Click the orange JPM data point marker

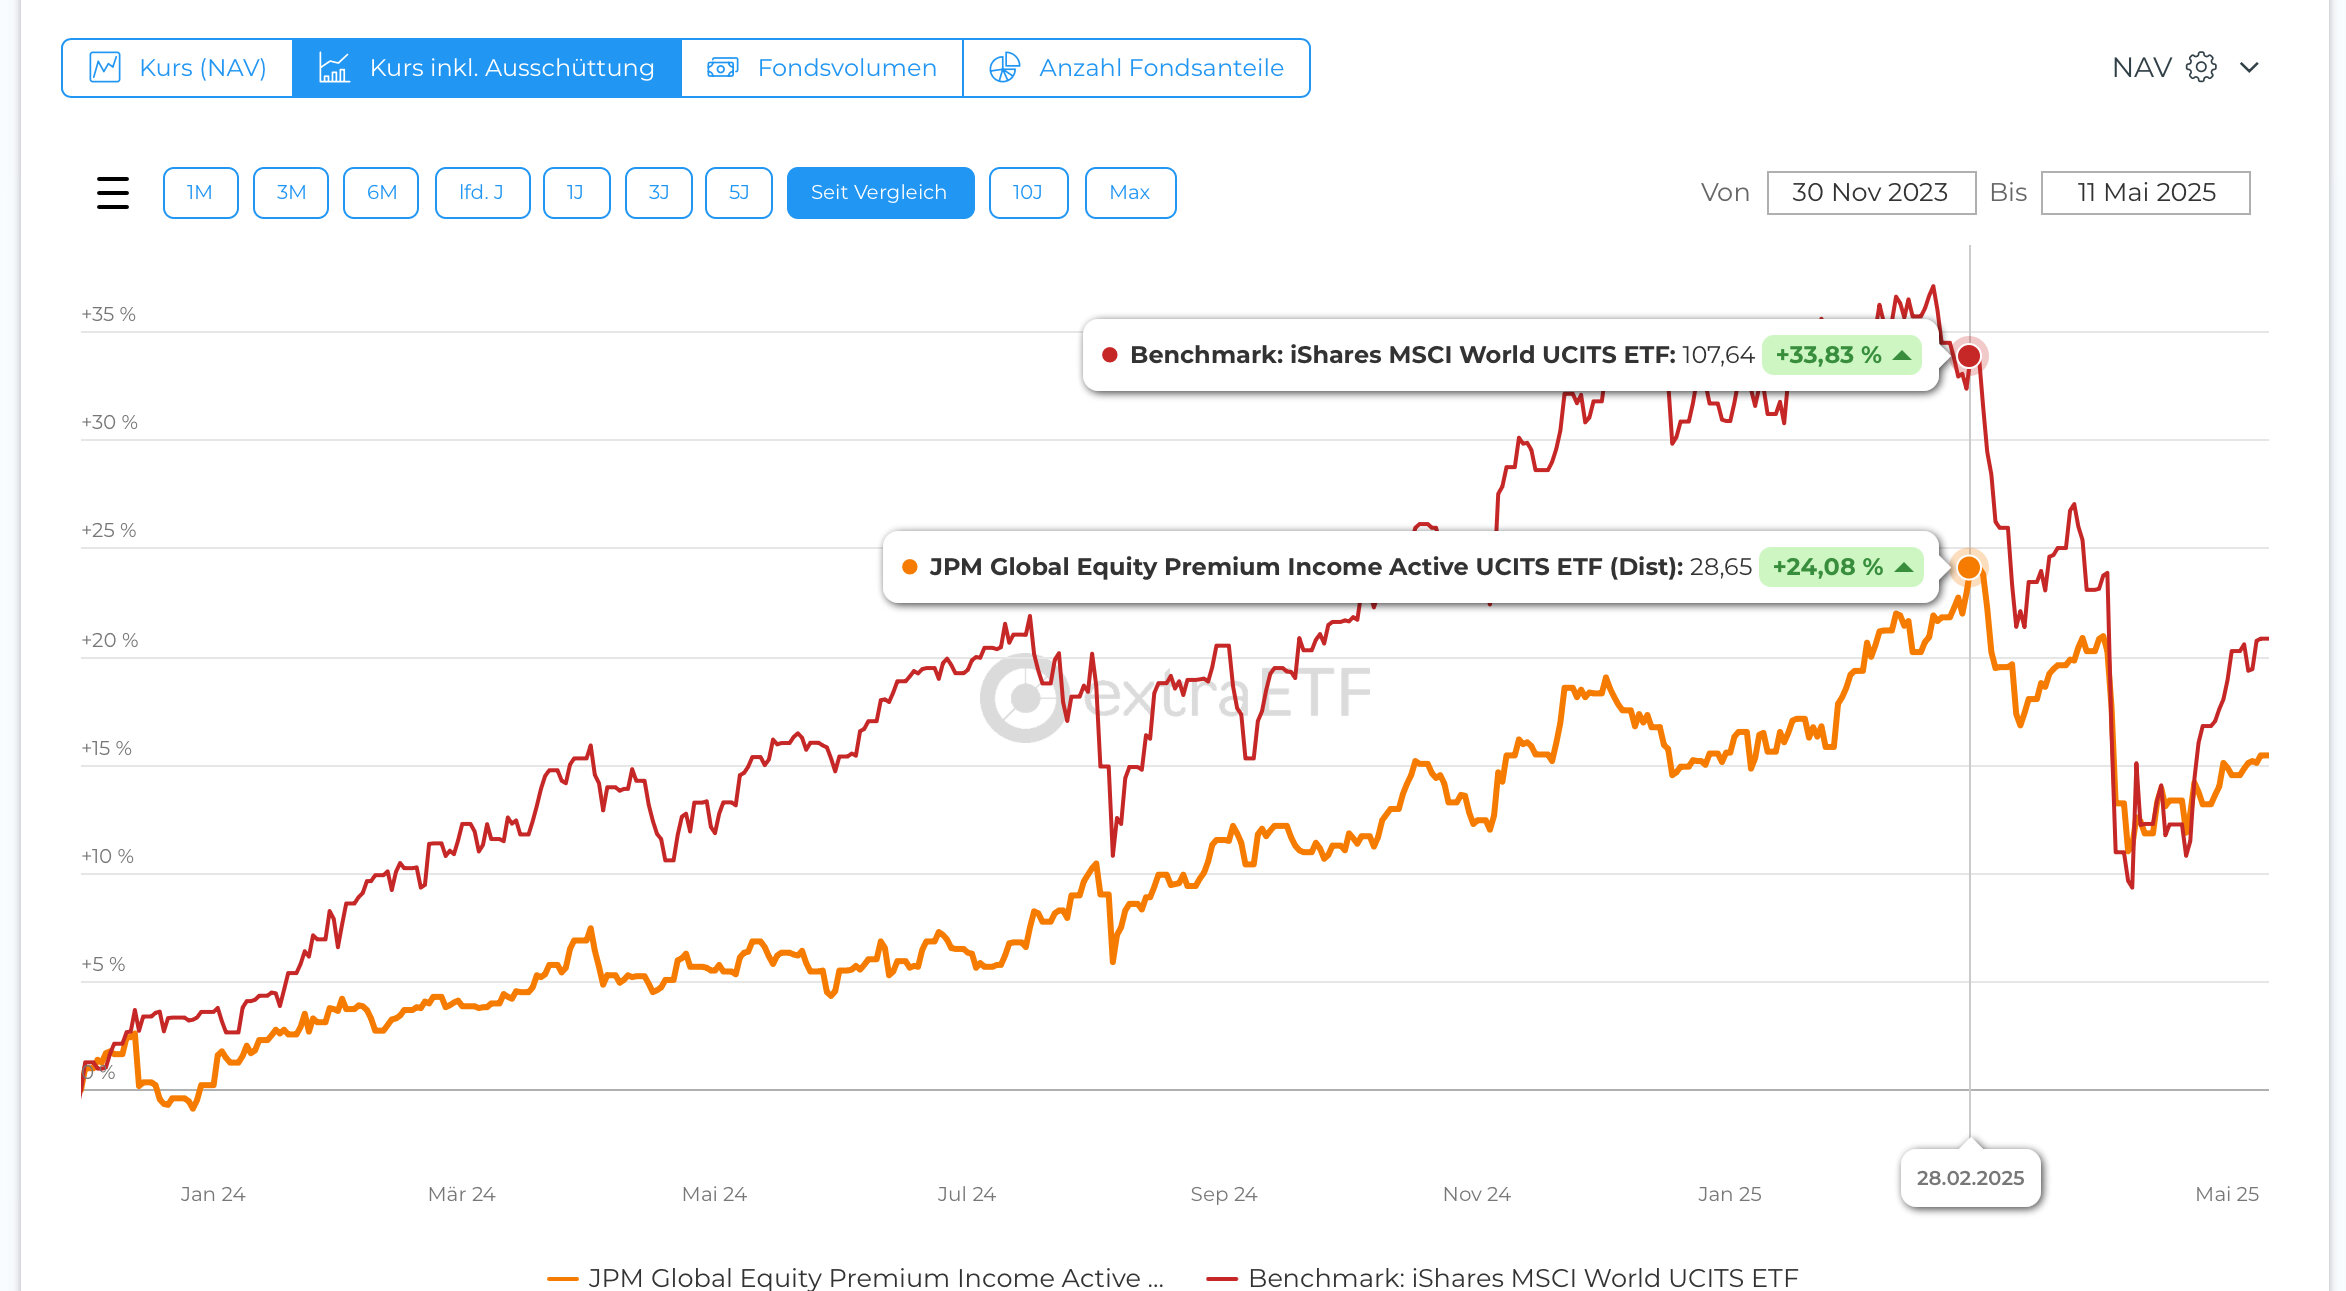point(1969,567)
